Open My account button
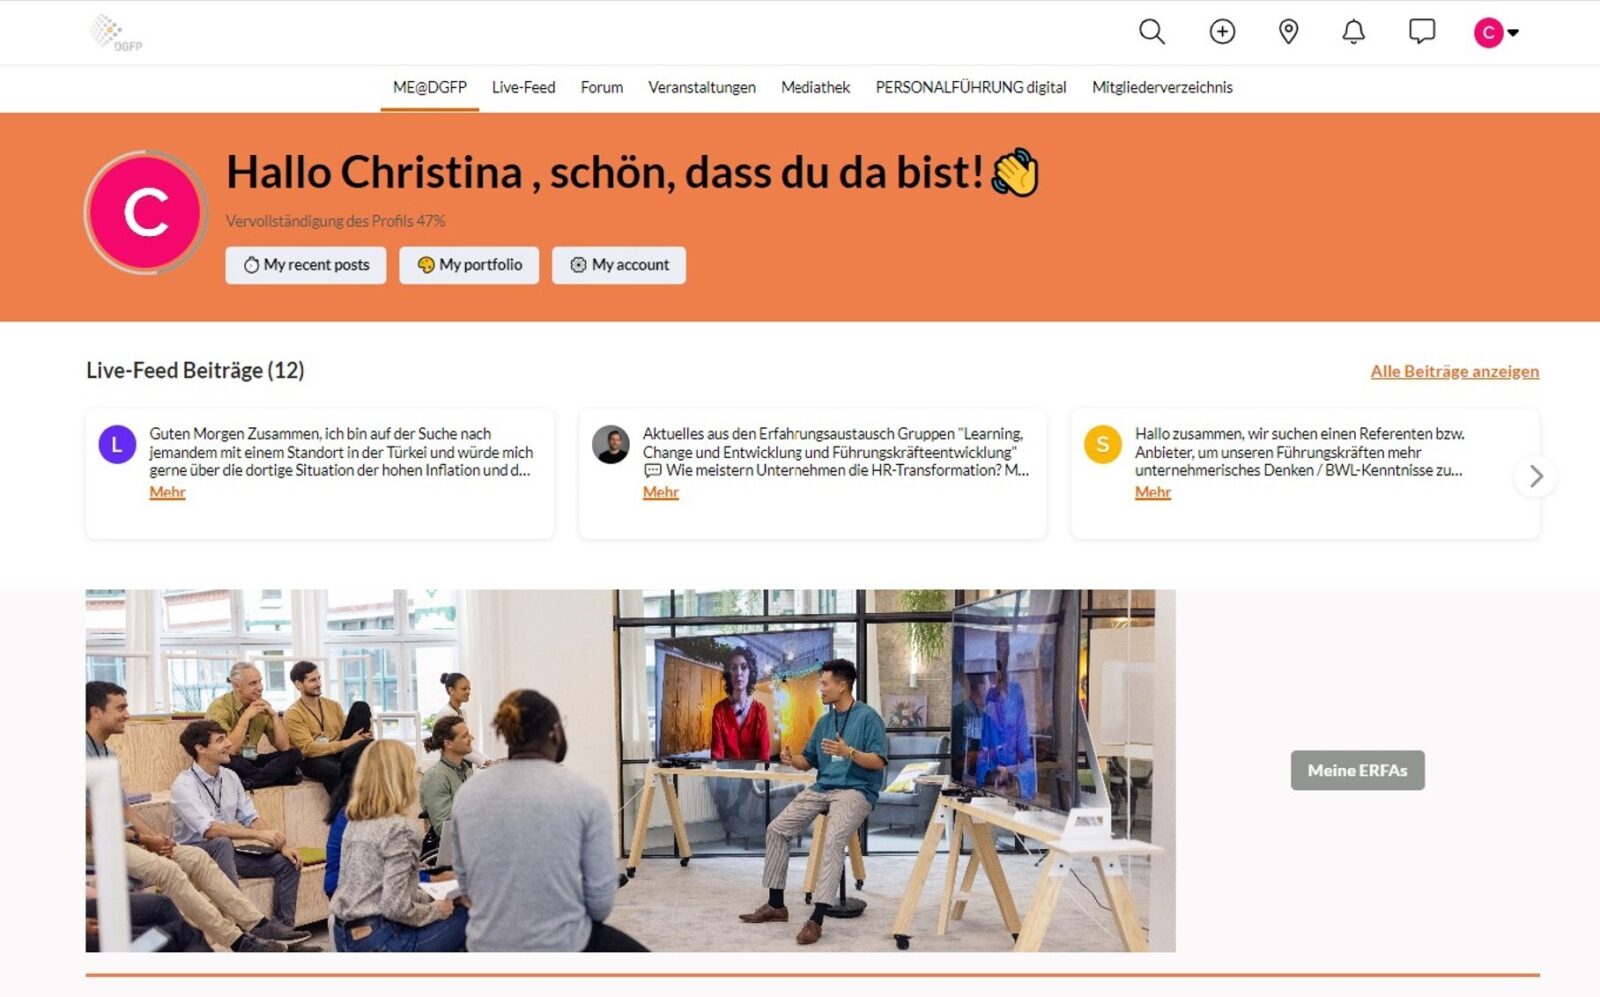1600x997 pixels. point(619,265)
